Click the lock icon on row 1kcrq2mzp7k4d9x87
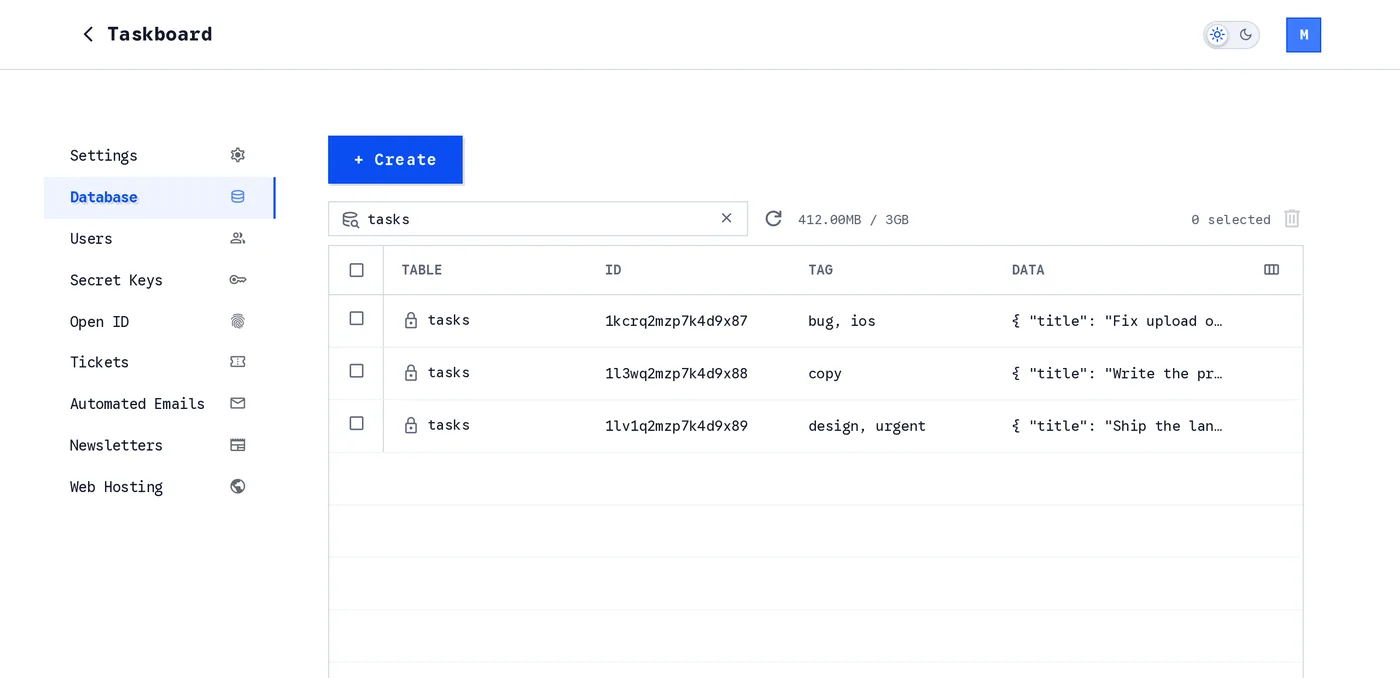Image resolution: width=1400 pixels, height=678 pixels. pyautogui.click(x=410, y=320)
